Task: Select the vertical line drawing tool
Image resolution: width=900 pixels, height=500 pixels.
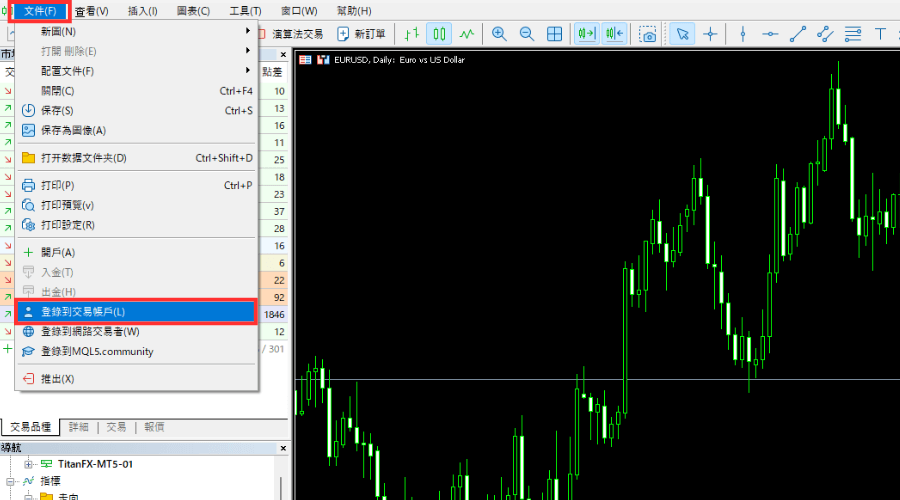Action: click(742, 34)
